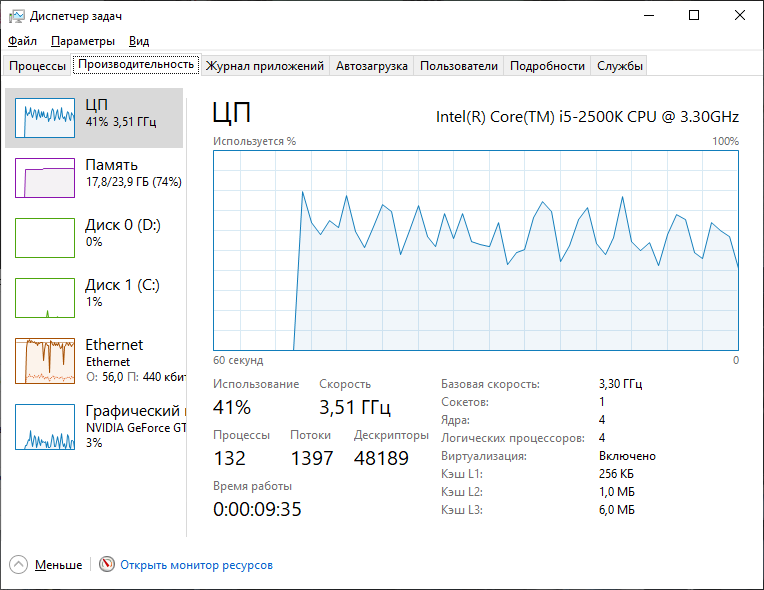
Task: Open the Файл menu
Action: (x=22, y=41)
